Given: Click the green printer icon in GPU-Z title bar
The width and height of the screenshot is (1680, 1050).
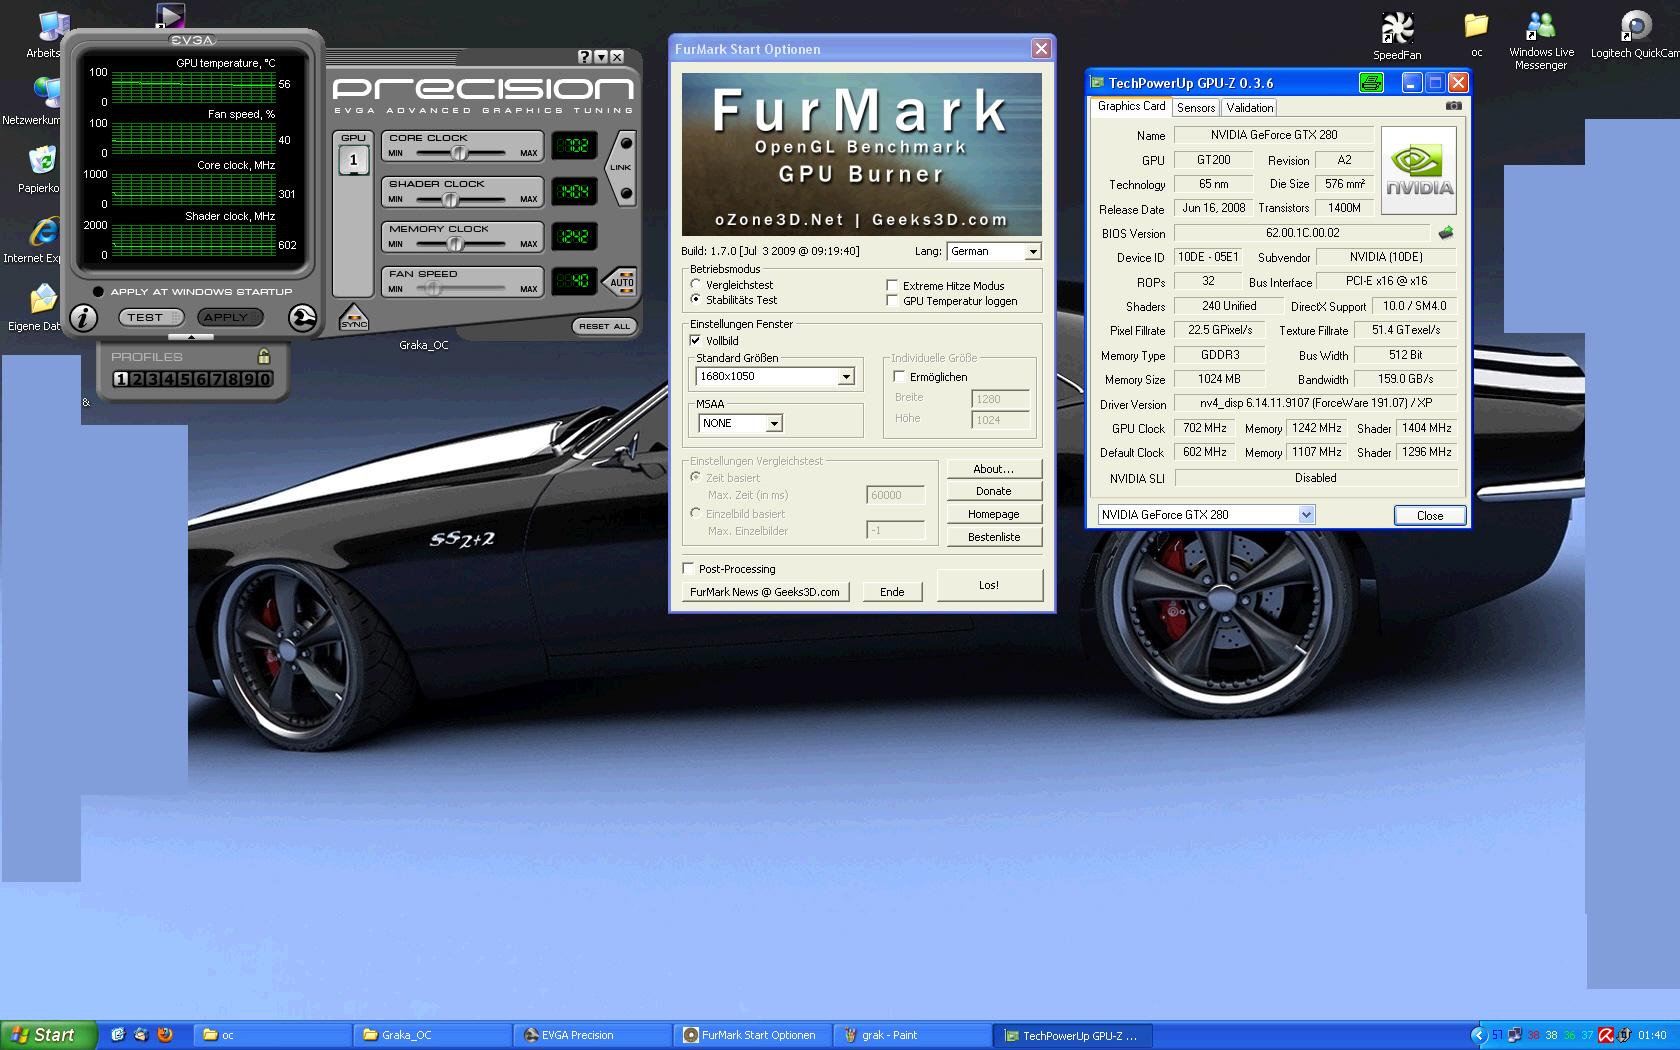Looking at the screenshot, I should (x=1371, y=83).
